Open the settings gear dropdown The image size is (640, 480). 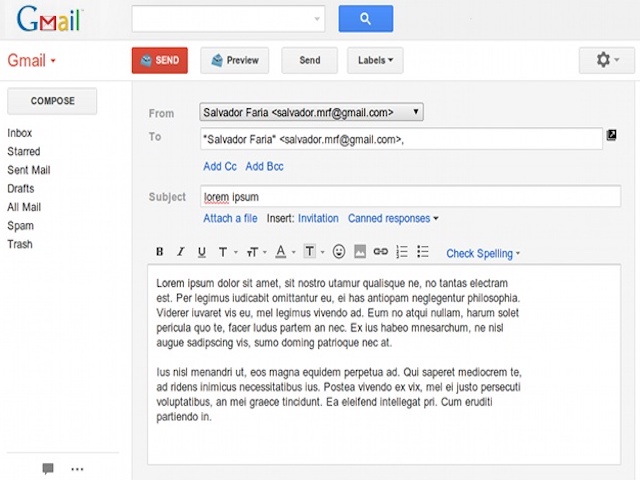pos(606,60)
